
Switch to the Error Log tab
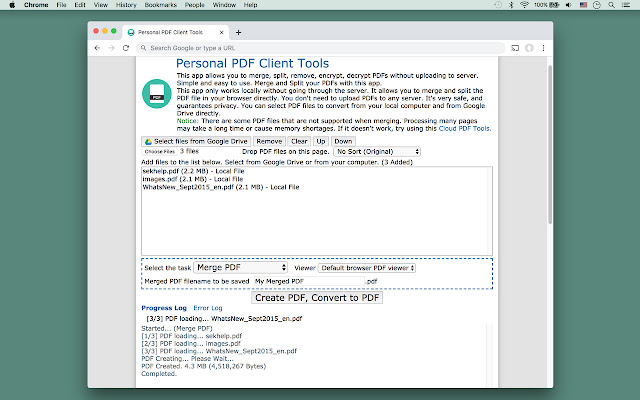tap(208, 308)
